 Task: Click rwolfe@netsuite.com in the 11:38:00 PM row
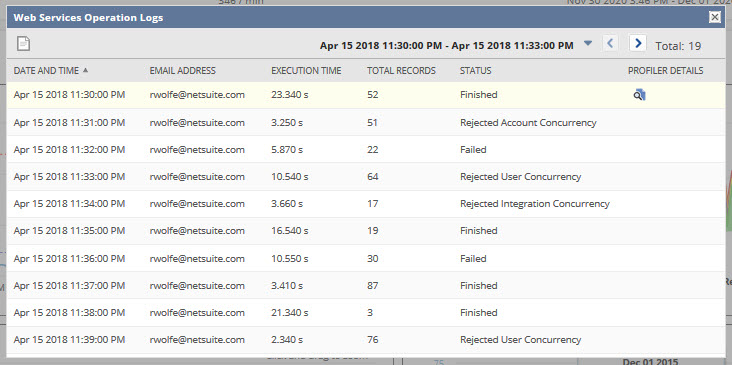click(x=197, y=313)
